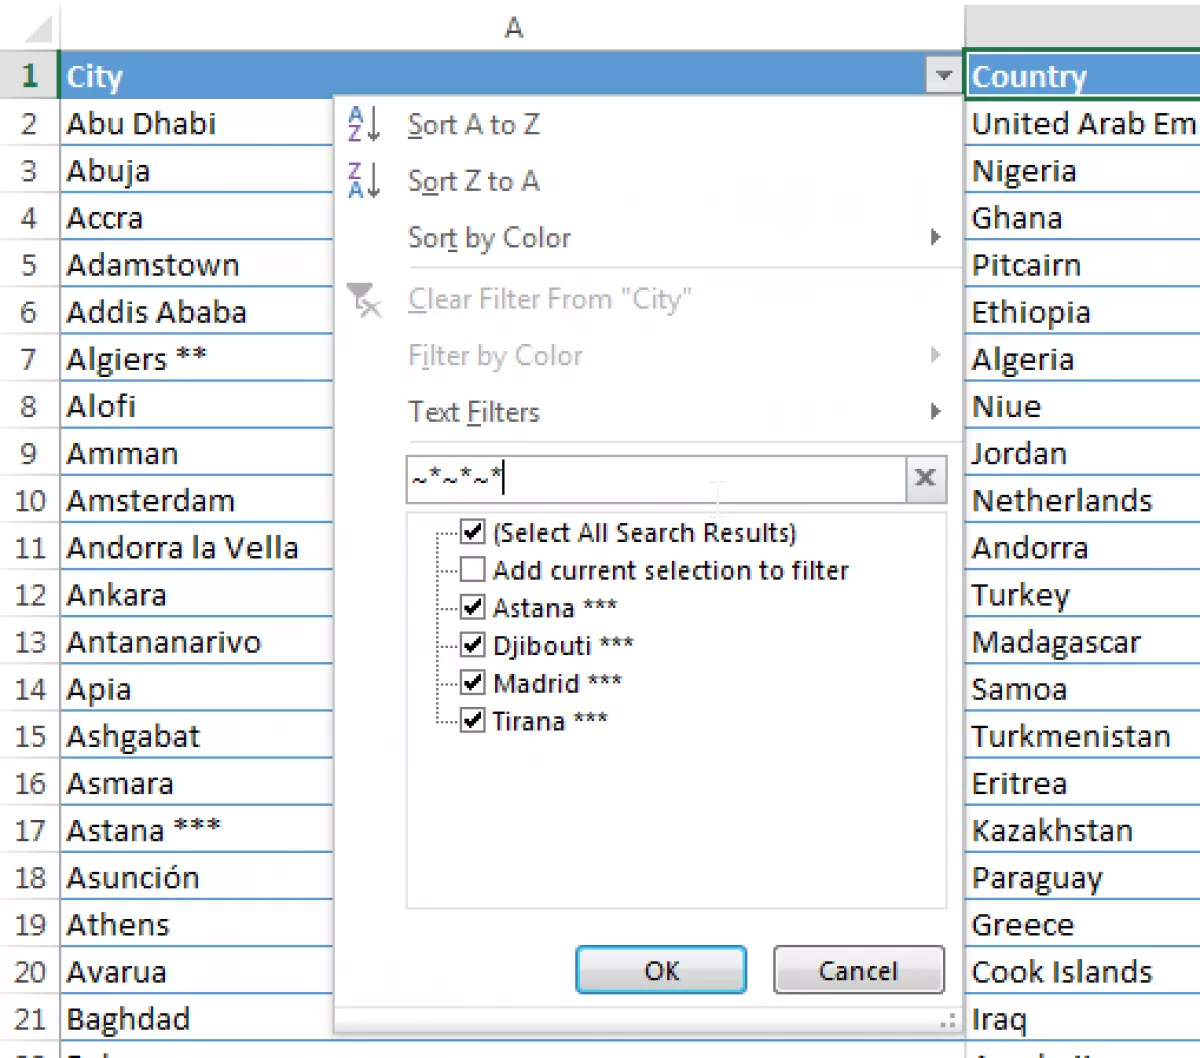Uncheck the Astana *** checkbox

pos(473,607)
